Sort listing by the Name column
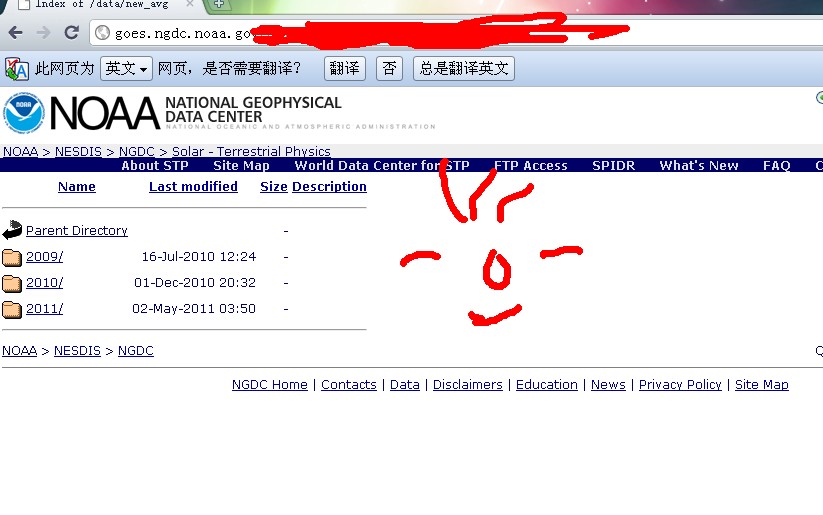 coord(77,186)
